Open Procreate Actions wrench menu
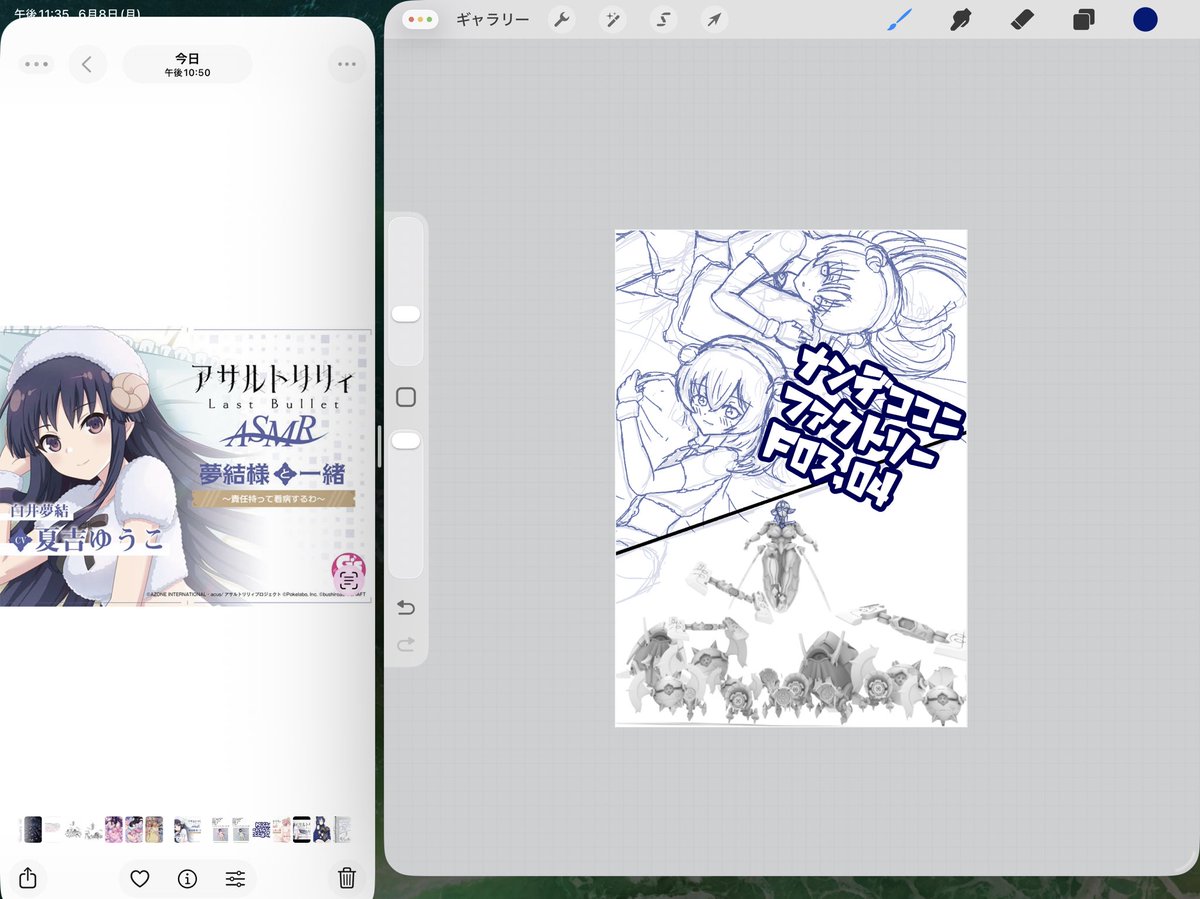 tap(562, 19)
